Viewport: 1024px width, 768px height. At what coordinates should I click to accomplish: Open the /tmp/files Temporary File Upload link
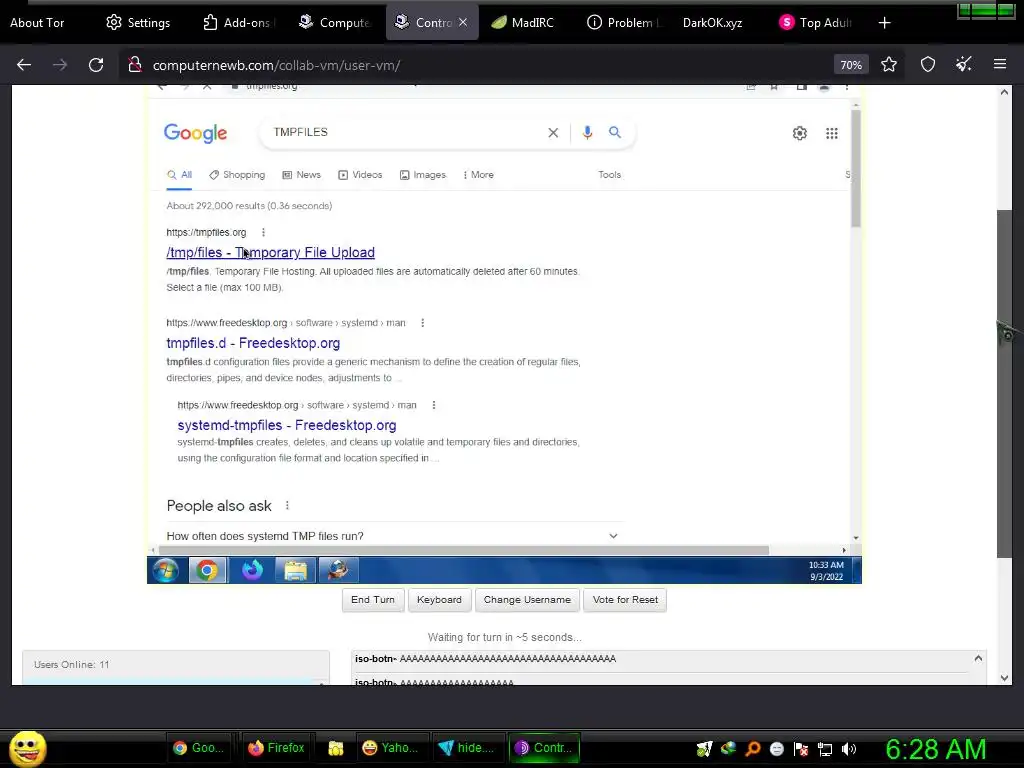pos(270,253)
